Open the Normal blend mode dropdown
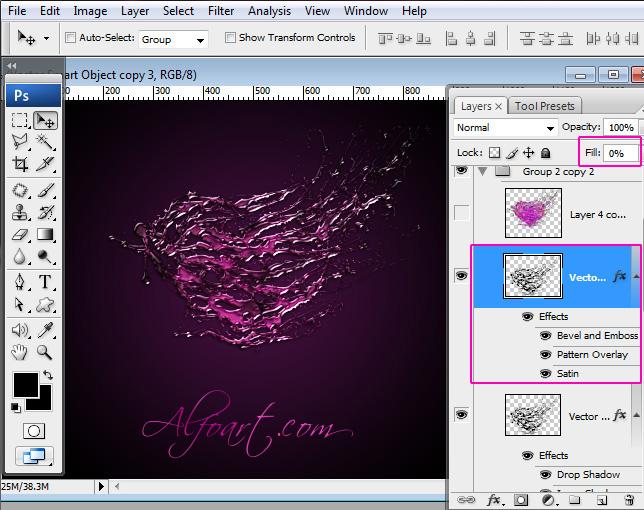This screenshot has height=510, width=644. click(x=505, y=128)
